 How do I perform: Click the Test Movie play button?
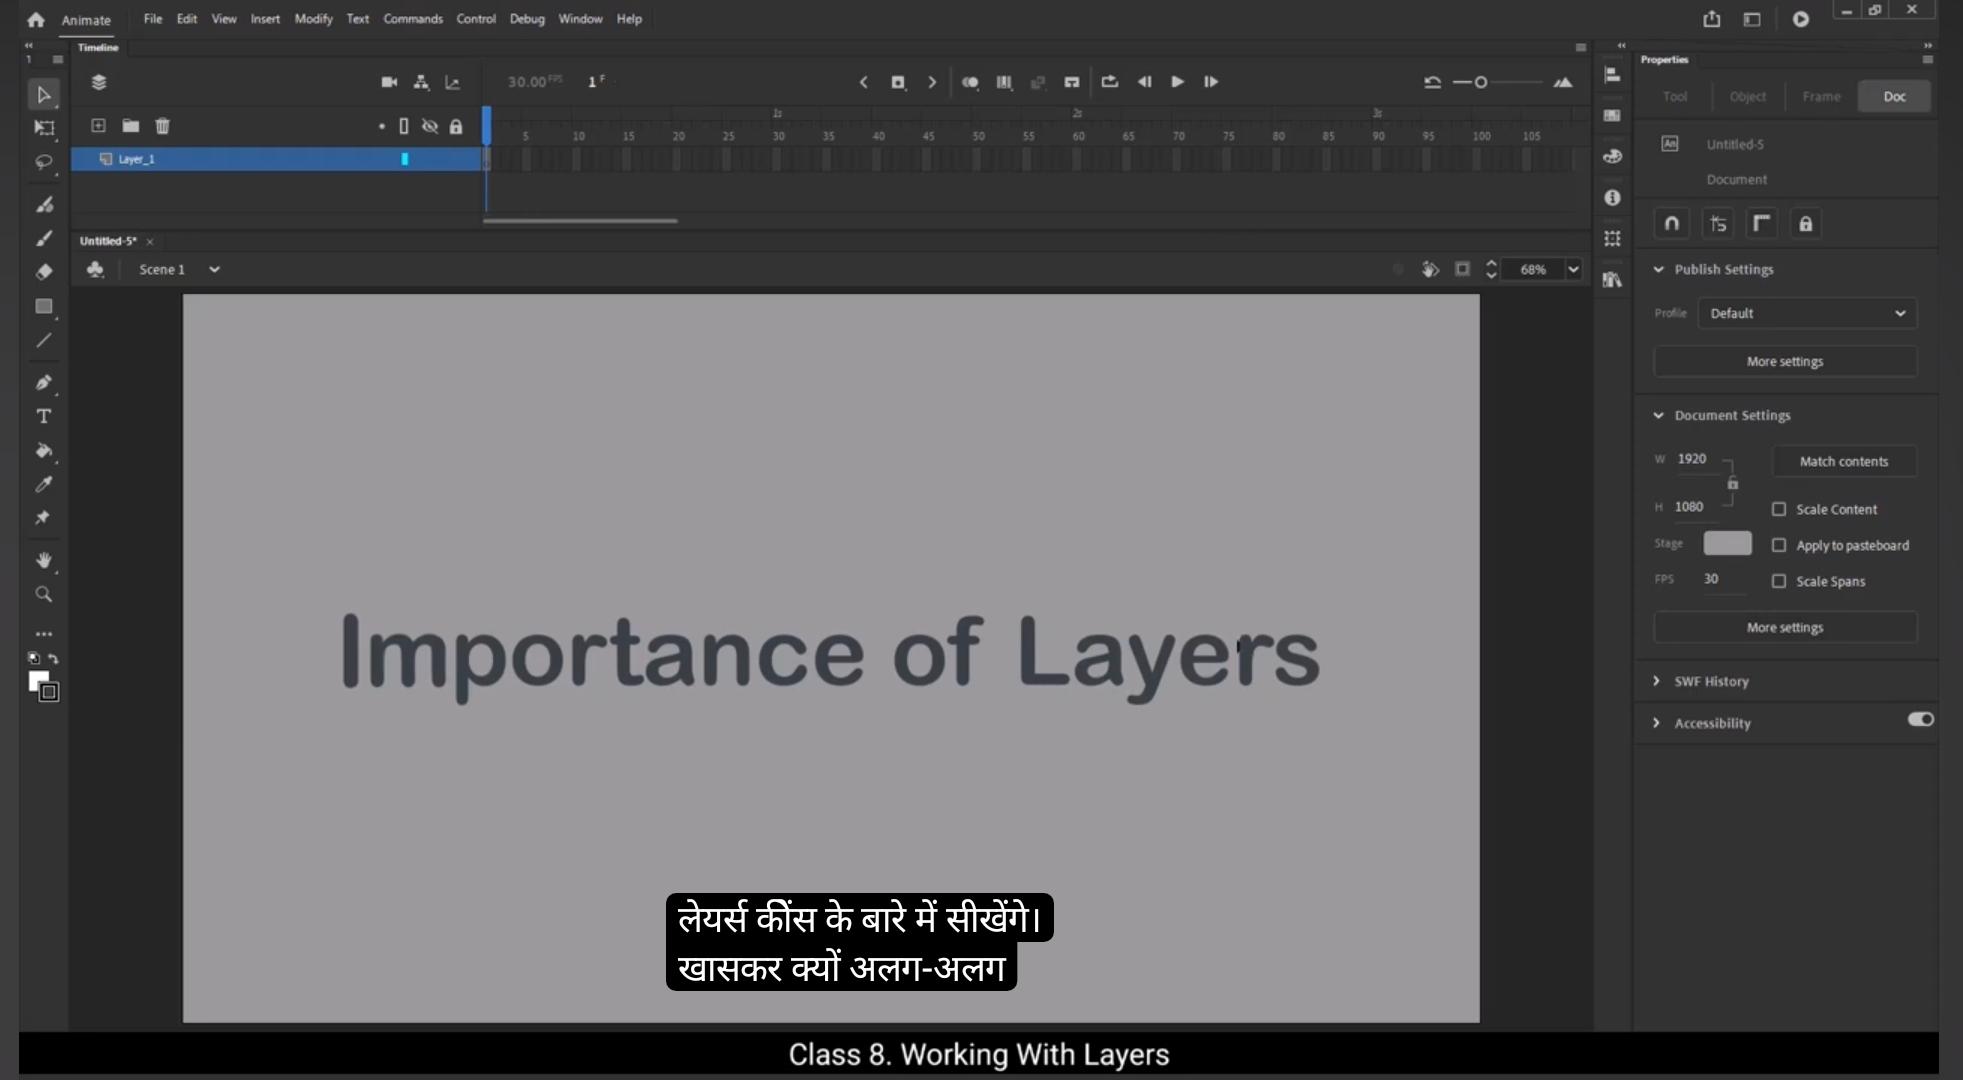pos(1800,19)
